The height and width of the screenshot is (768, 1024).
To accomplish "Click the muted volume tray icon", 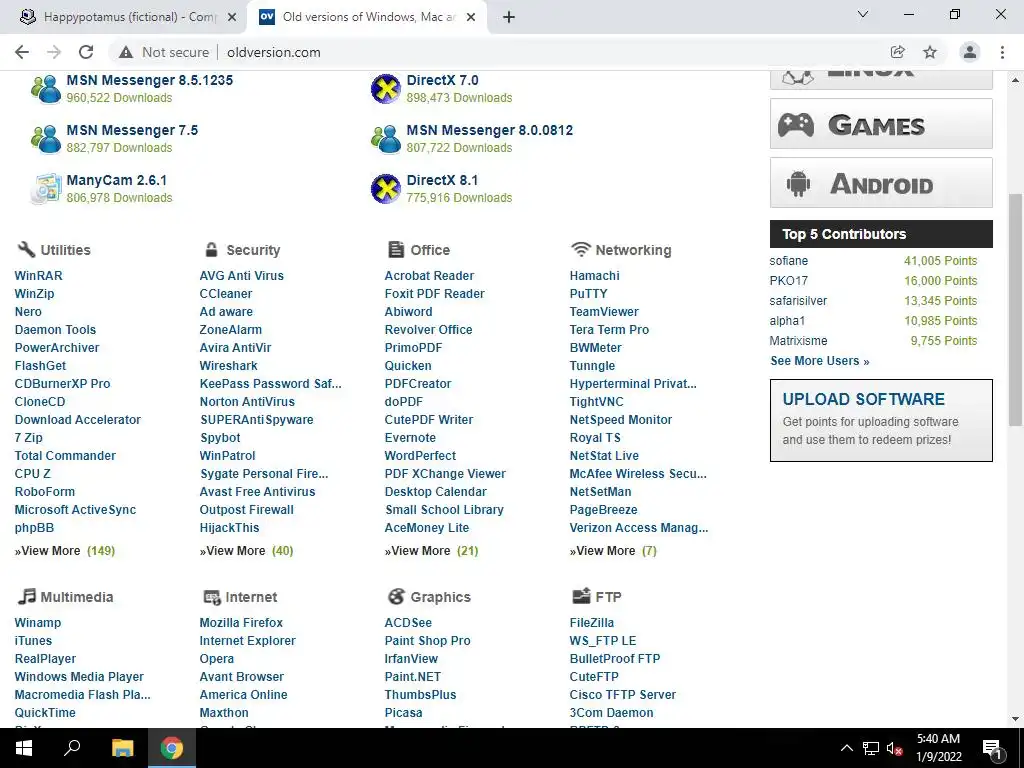I will 894,748.
